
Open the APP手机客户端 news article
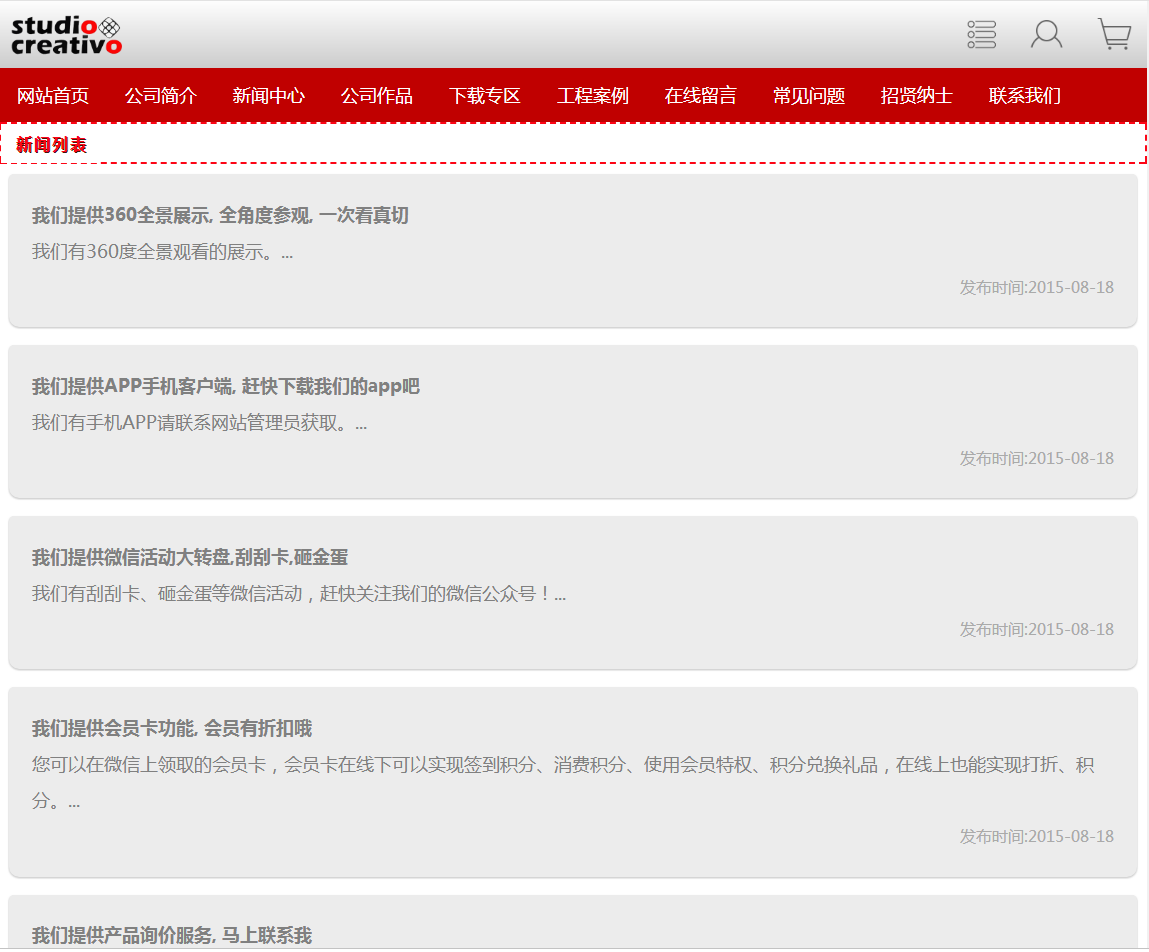point(226,387)
